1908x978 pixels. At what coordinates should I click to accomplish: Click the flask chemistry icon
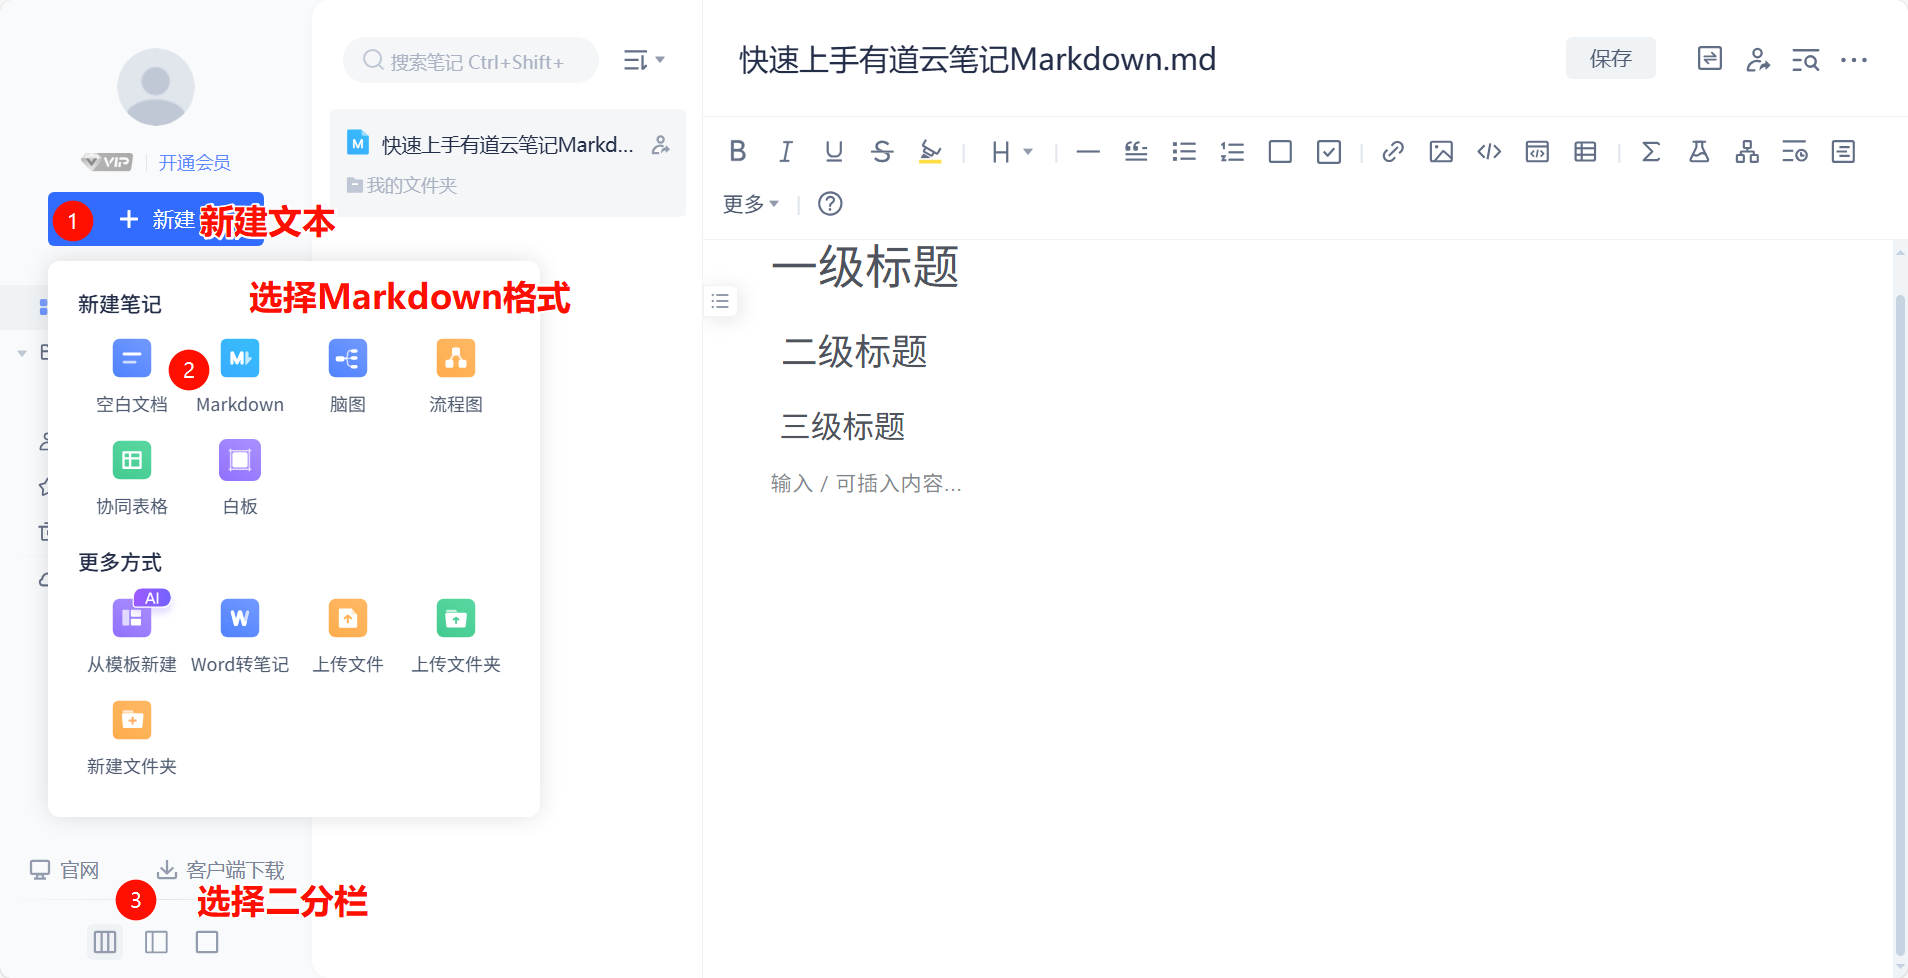1699,151
